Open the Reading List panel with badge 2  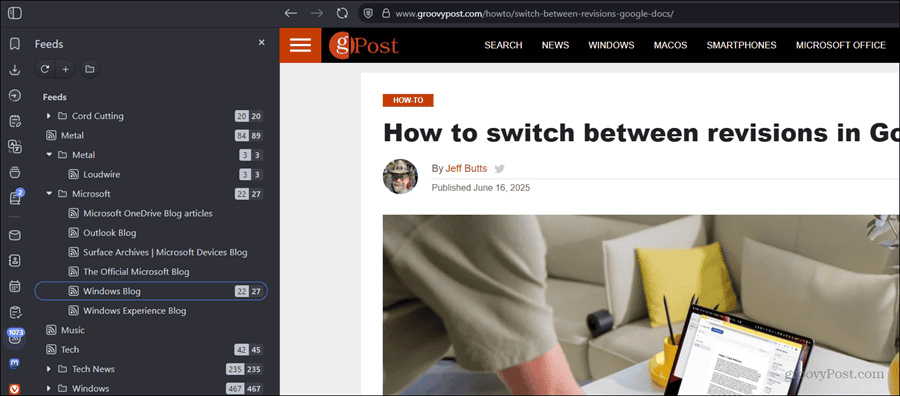click(15, 197)
